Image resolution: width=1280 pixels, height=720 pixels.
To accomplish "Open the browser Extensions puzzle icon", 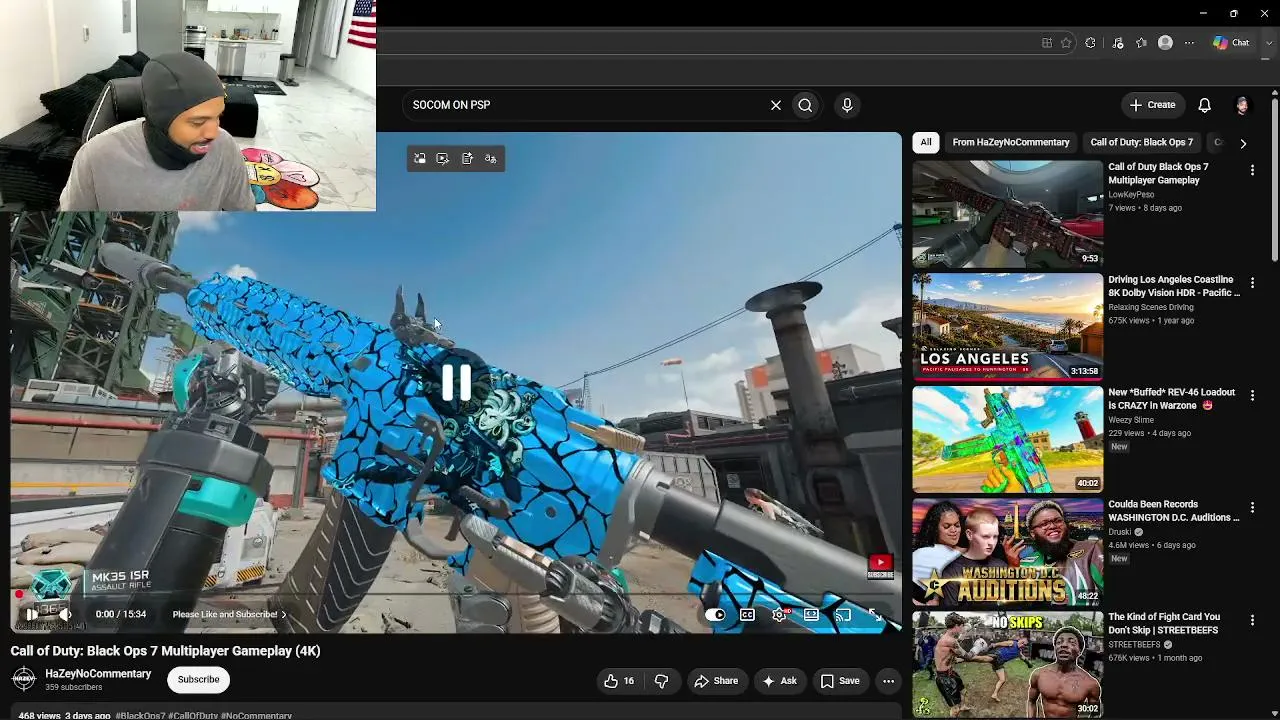I will pyautogui.click(x=1090, y=43).
